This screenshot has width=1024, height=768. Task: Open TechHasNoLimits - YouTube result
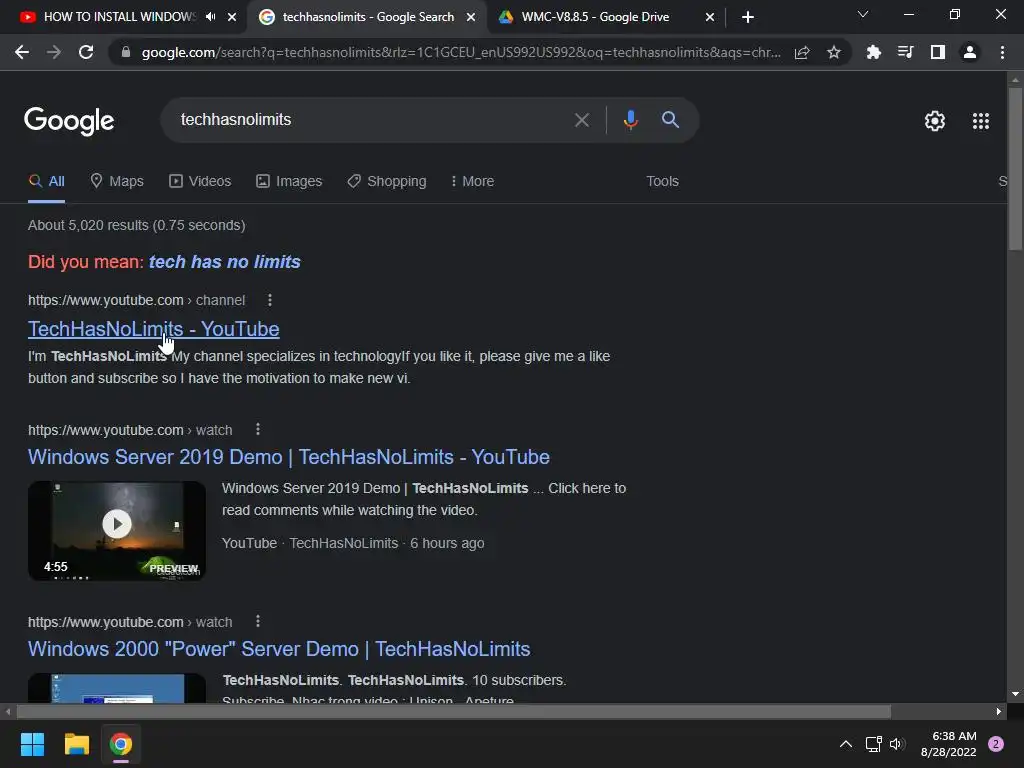[x=153, y=329]
